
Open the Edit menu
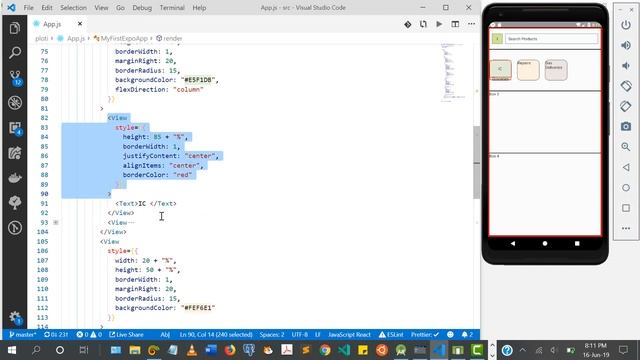pyautogui.click(x=47, y=8)
